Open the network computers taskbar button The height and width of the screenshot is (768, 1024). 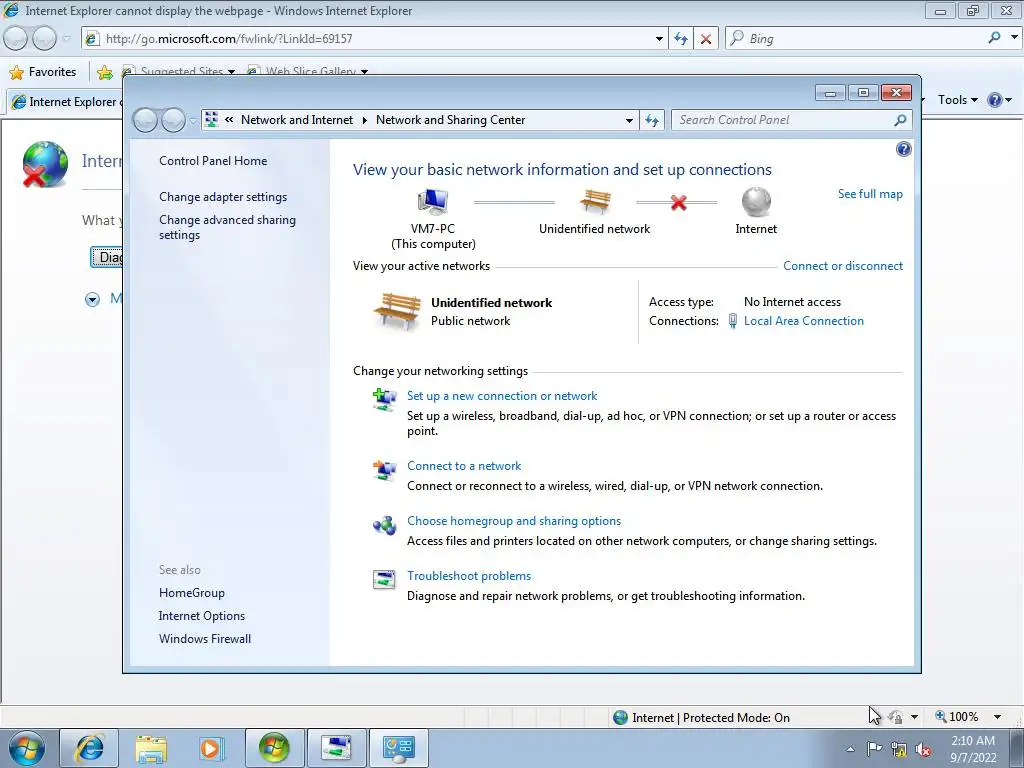click(x=336, y=748)
